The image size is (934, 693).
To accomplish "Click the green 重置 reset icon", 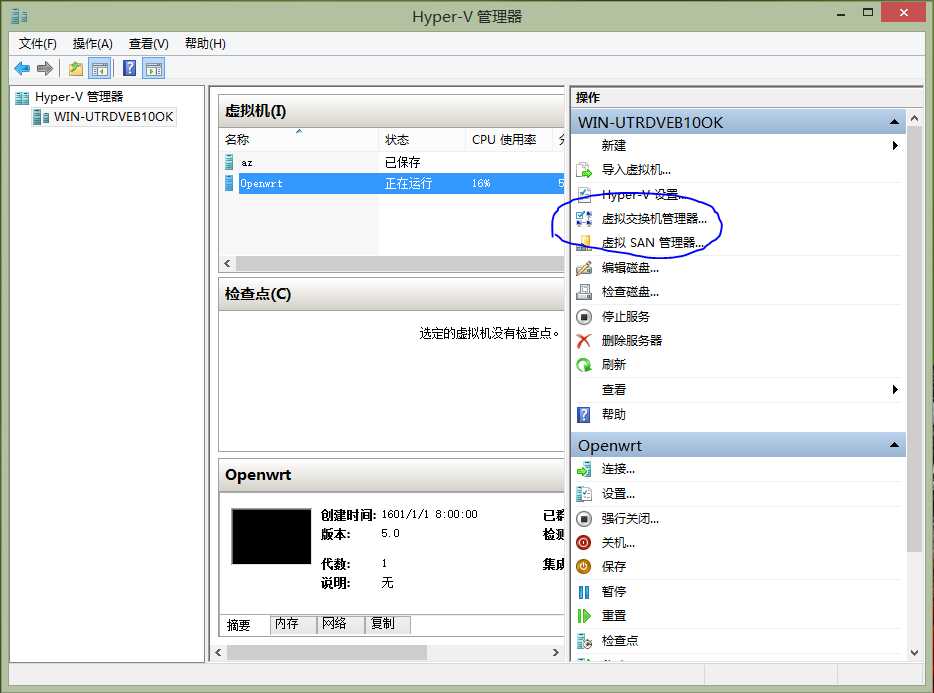I will (x=584, y=616).
